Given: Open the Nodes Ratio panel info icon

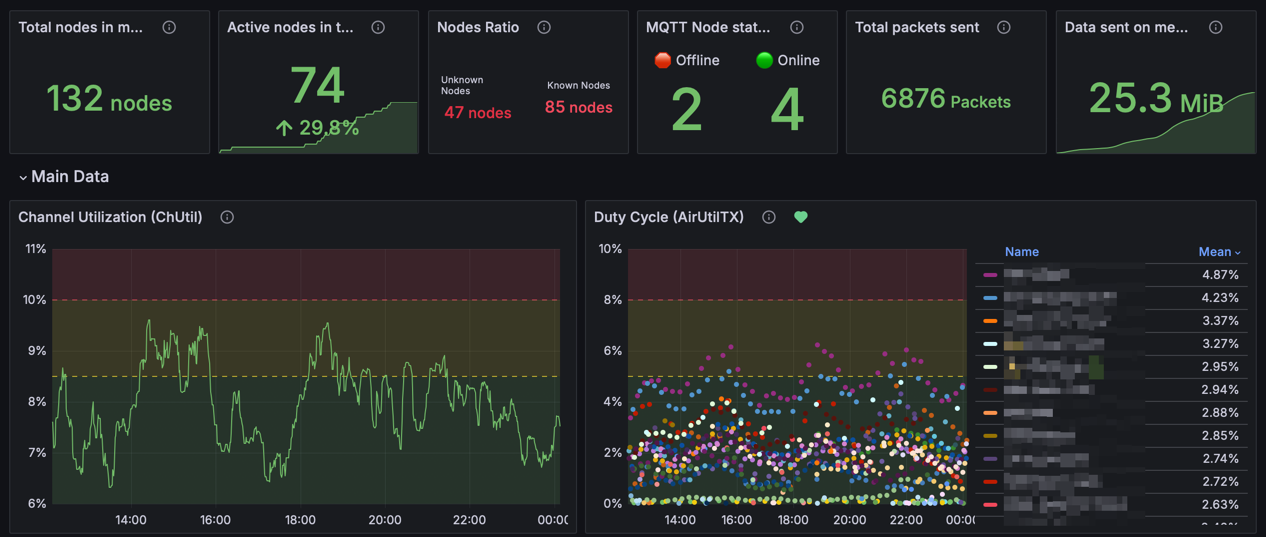Looking at the screenshot, I should [544, 28].
